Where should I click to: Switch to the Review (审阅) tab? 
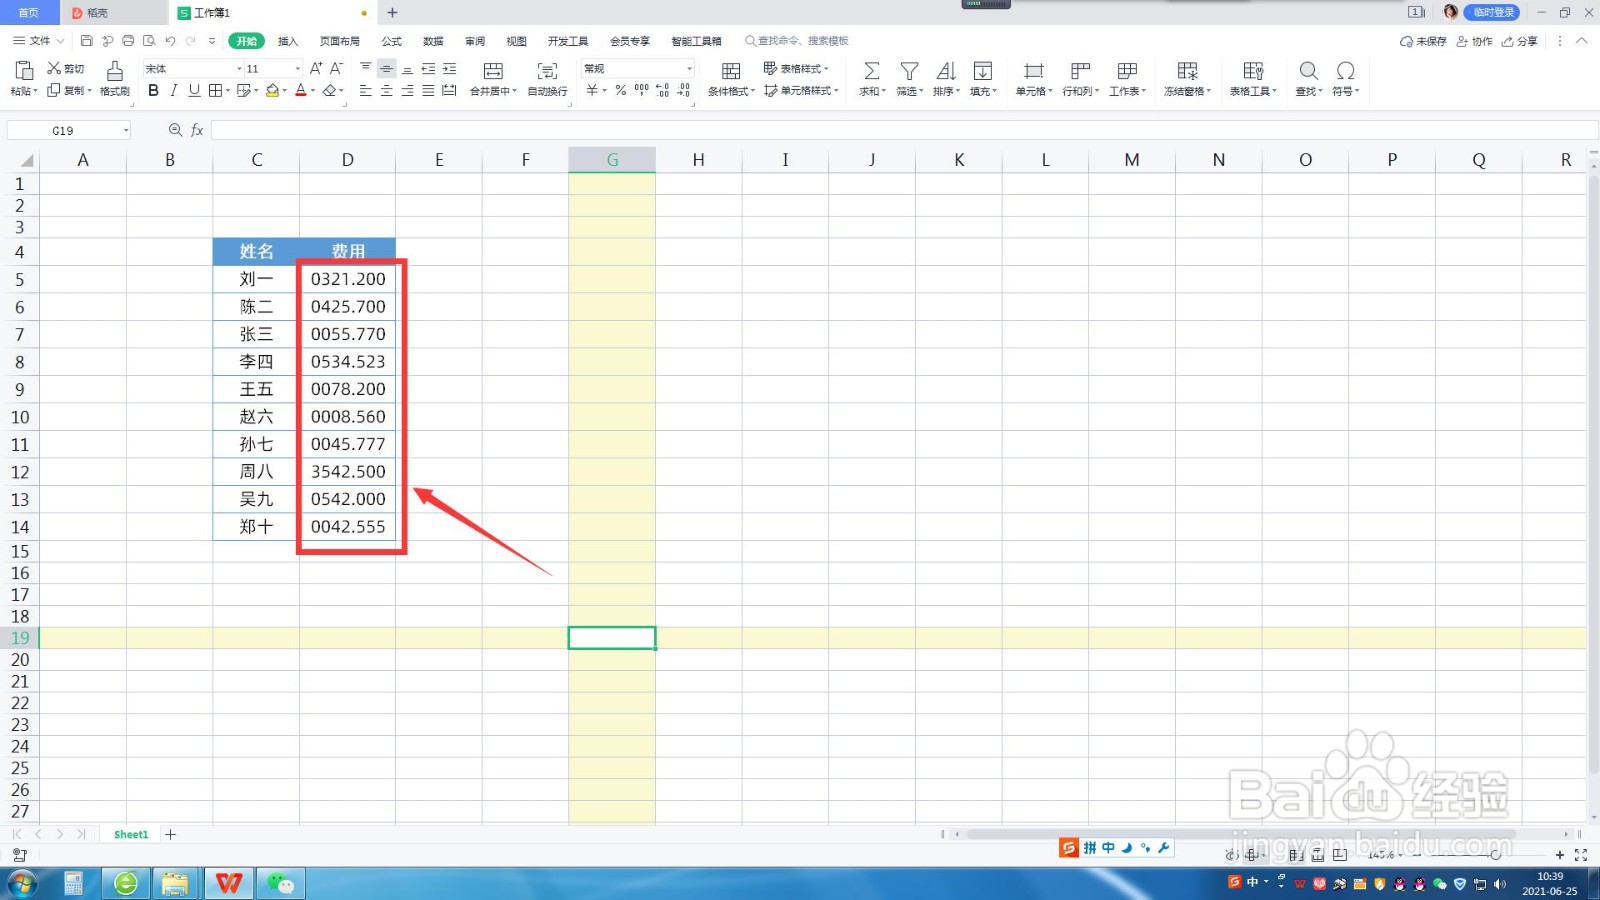coord(475,41)
